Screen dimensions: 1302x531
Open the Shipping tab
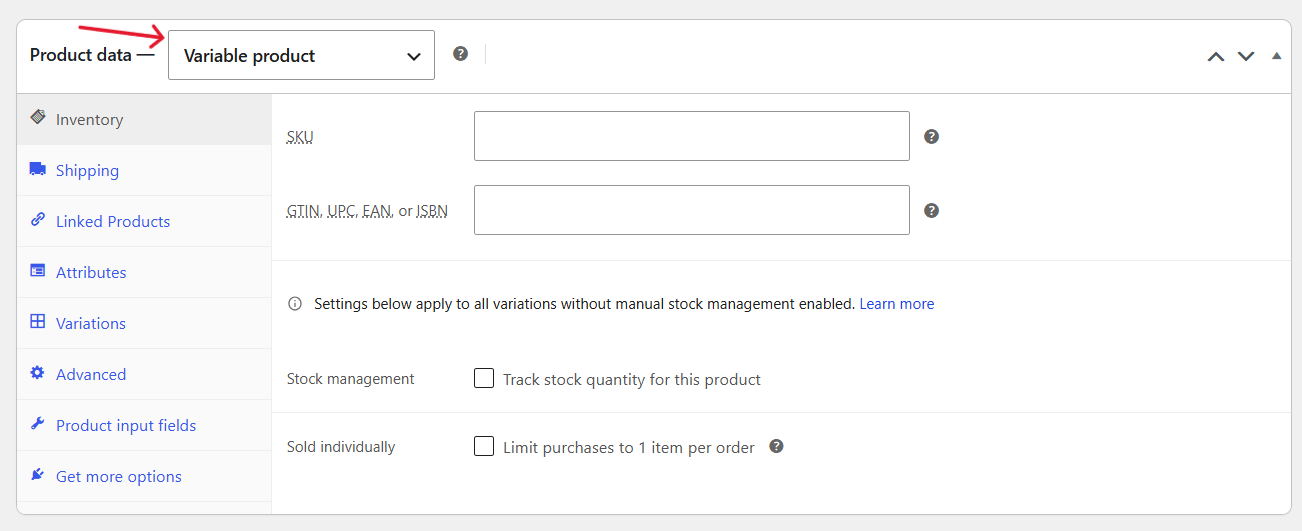coord(144,170)
